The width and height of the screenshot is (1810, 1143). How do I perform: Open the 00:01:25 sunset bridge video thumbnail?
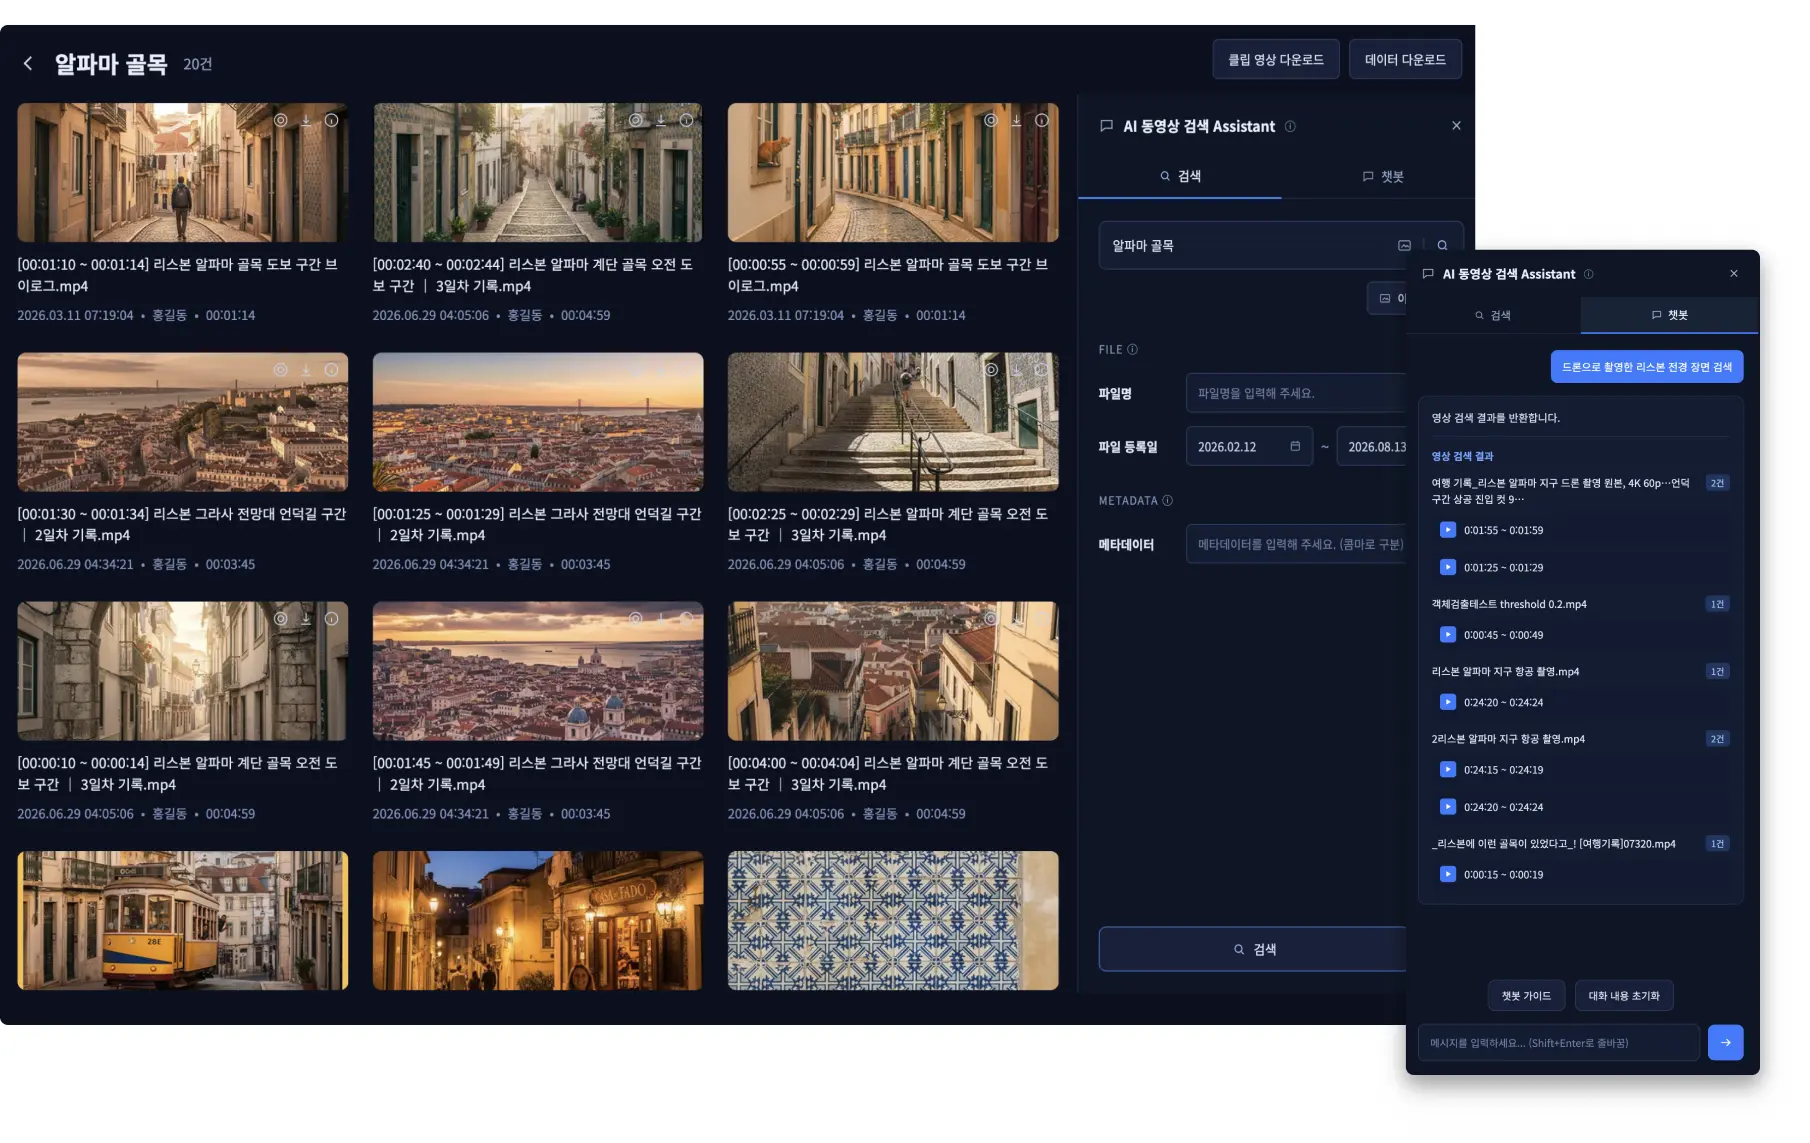click(538, 421)
